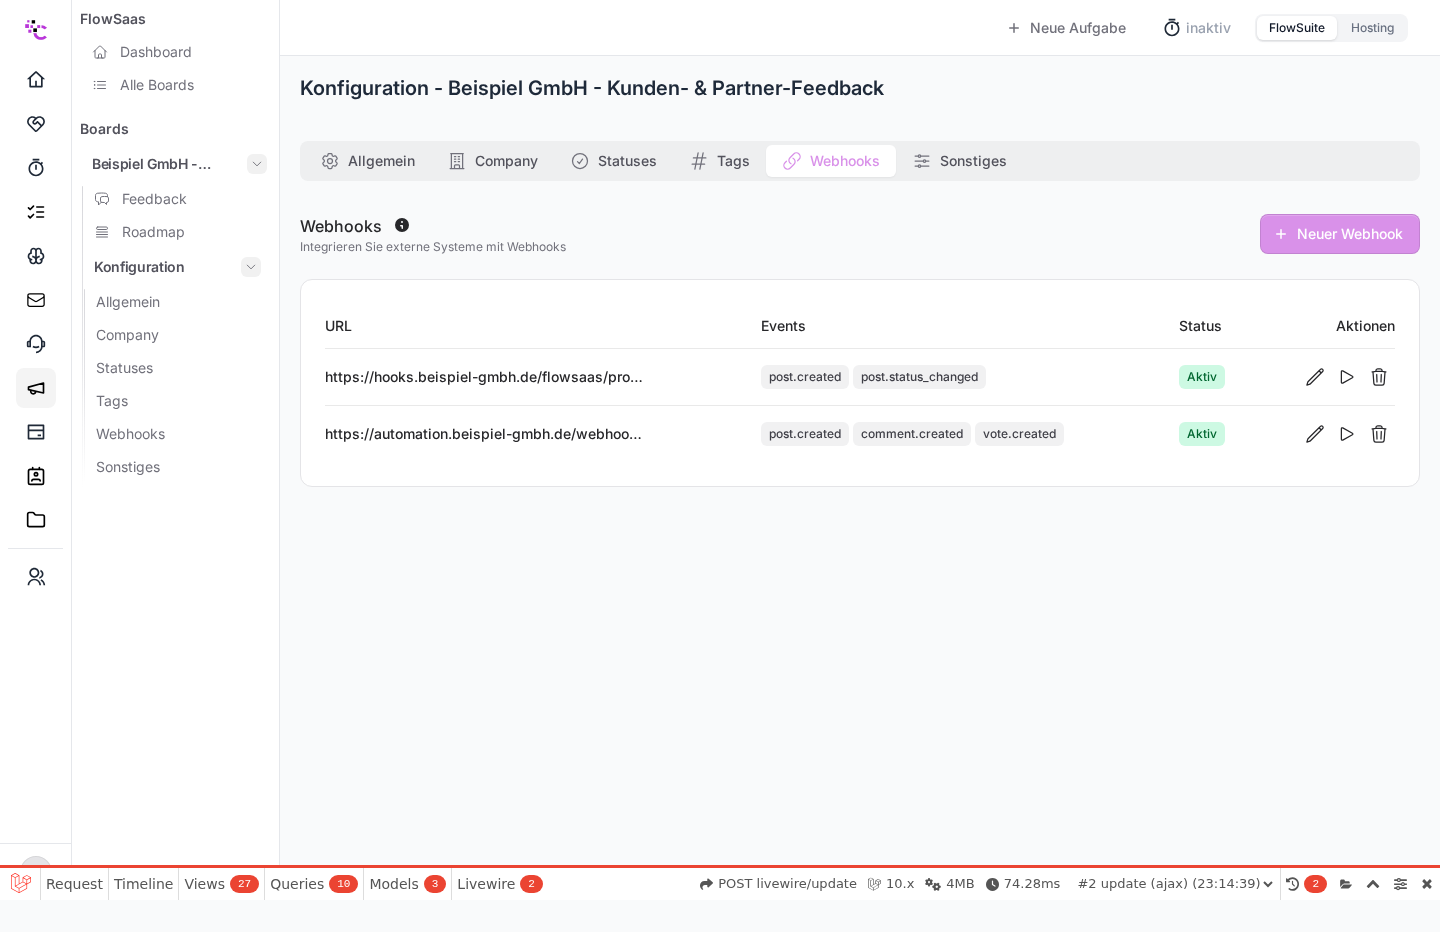This screenshot has width=1440, height=932.
Task: Switch to FlowSuite mode
Action: pyautogui.click(x=1297, y=28)
